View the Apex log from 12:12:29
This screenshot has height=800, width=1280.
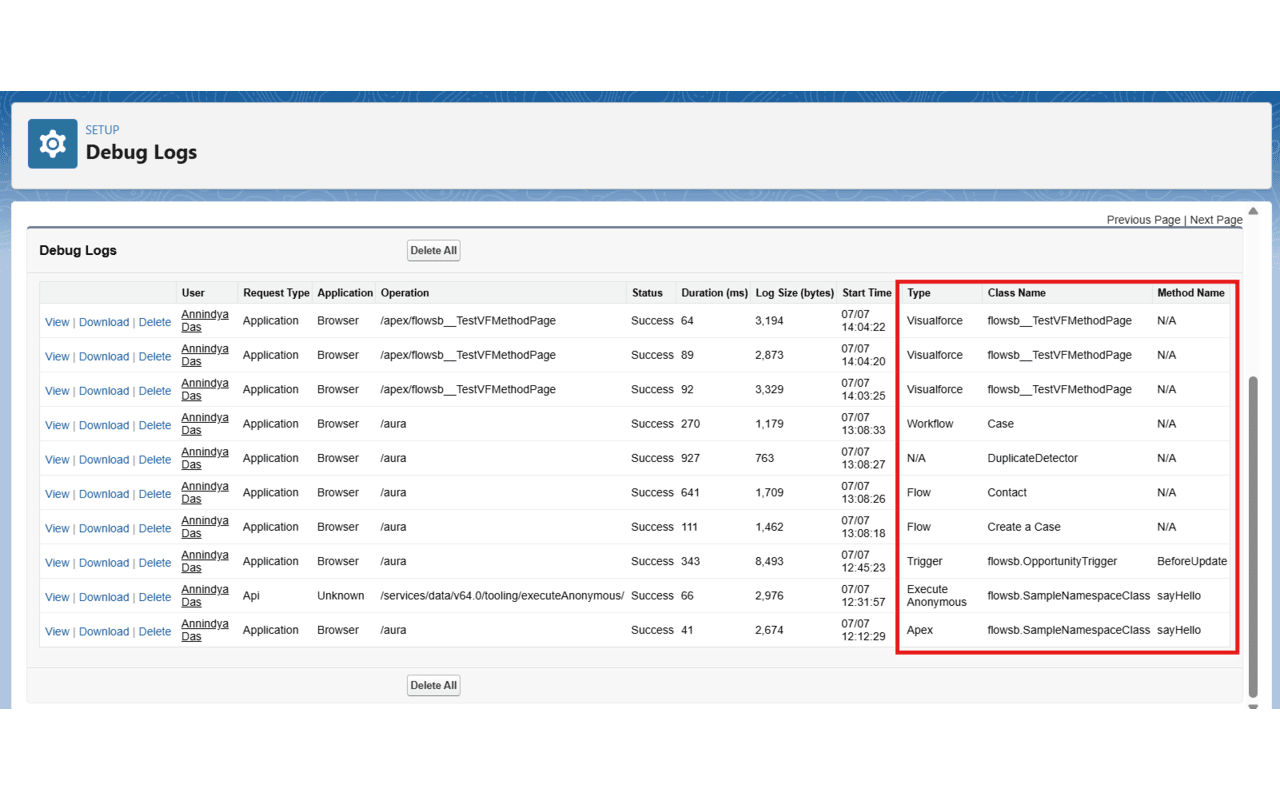[57, 632]
